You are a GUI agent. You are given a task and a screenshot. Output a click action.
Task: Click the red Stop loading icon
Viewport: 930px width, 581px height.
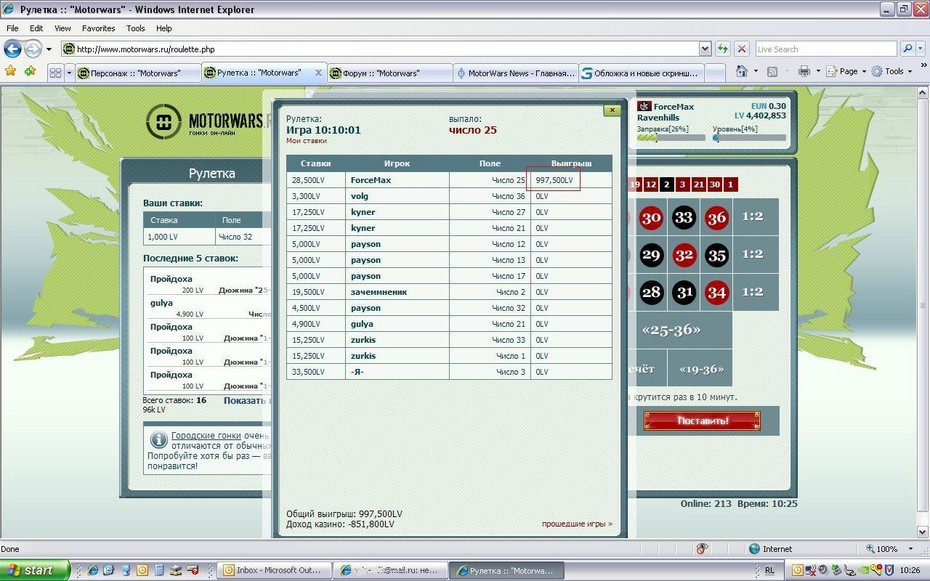741,49
